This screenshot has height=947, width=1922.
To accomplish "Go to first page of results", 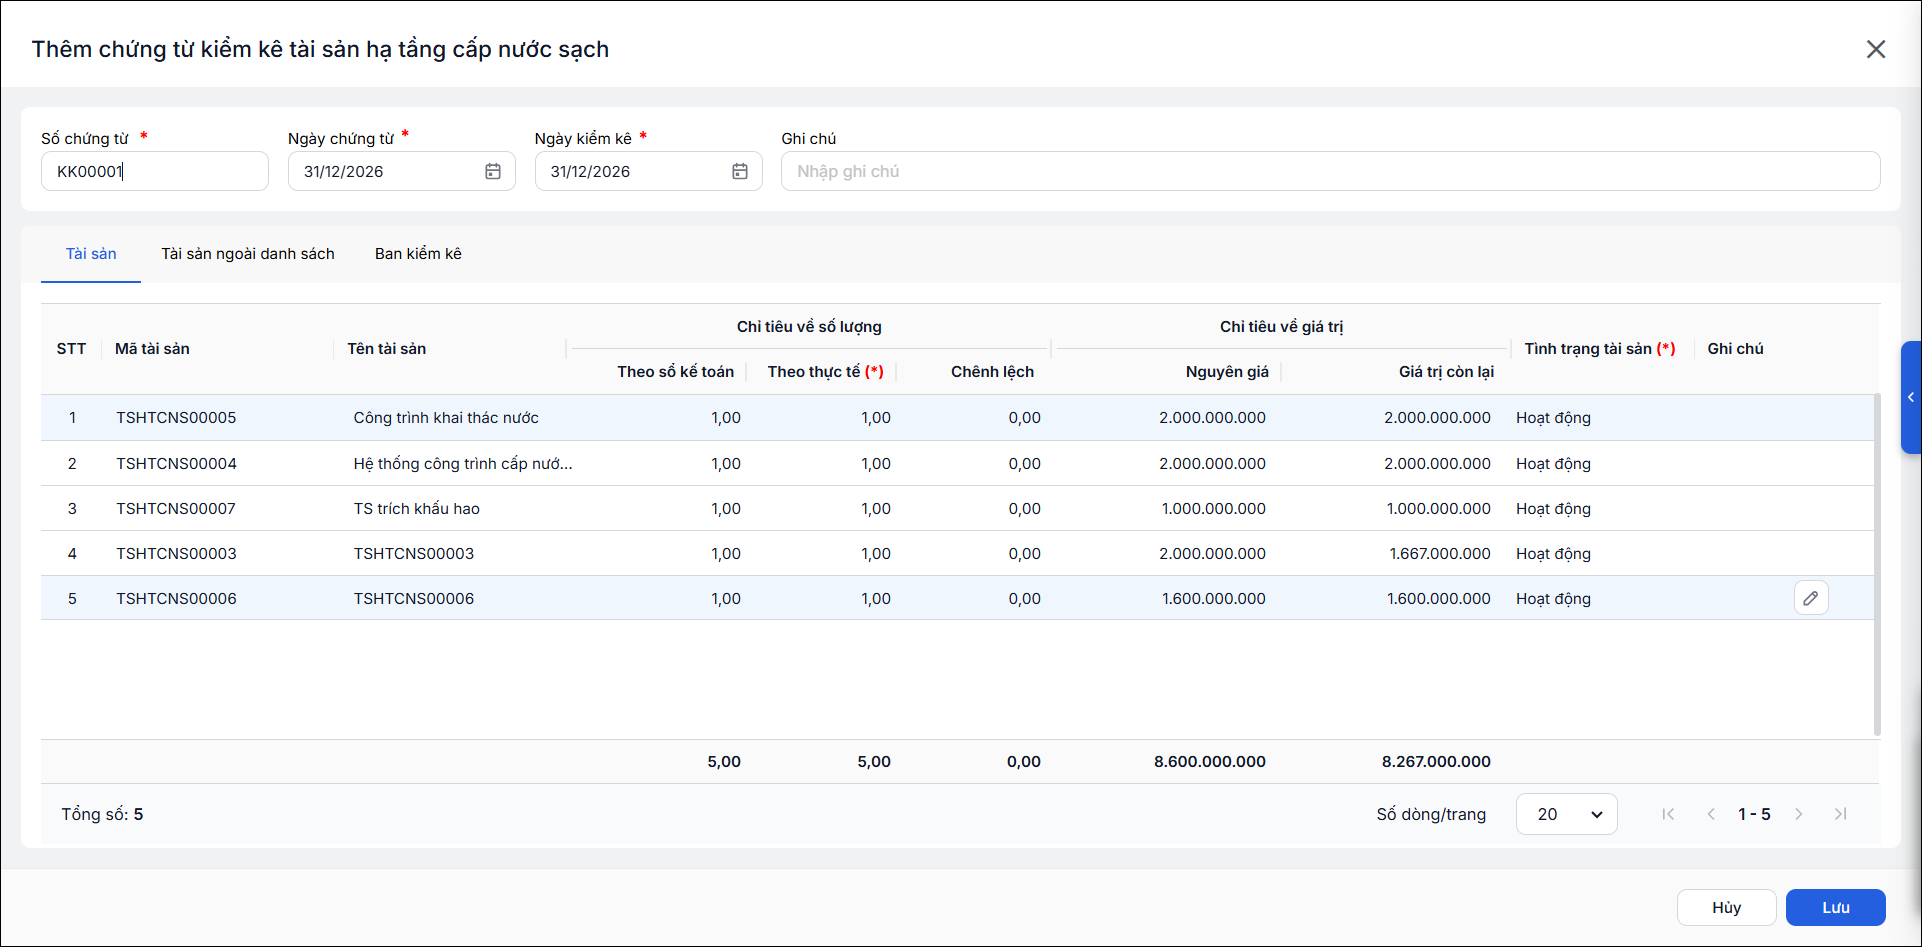I will 1668,814.
